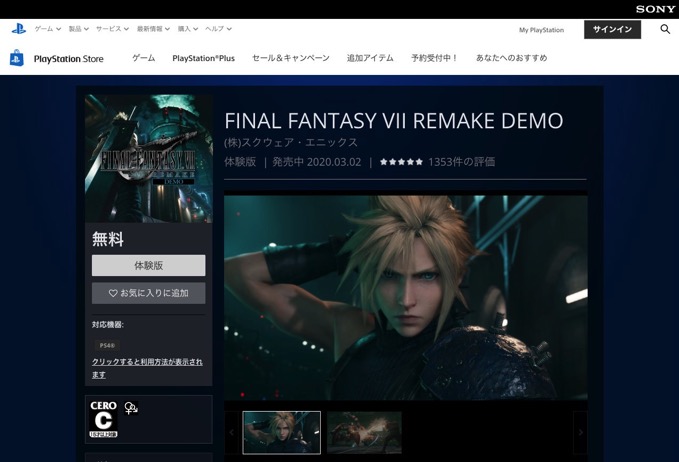The width and height of the screenshot is (679, 462).
Task: Click the next thumbnail arrow
Action: pyautogui.click(x=580, y=433)
